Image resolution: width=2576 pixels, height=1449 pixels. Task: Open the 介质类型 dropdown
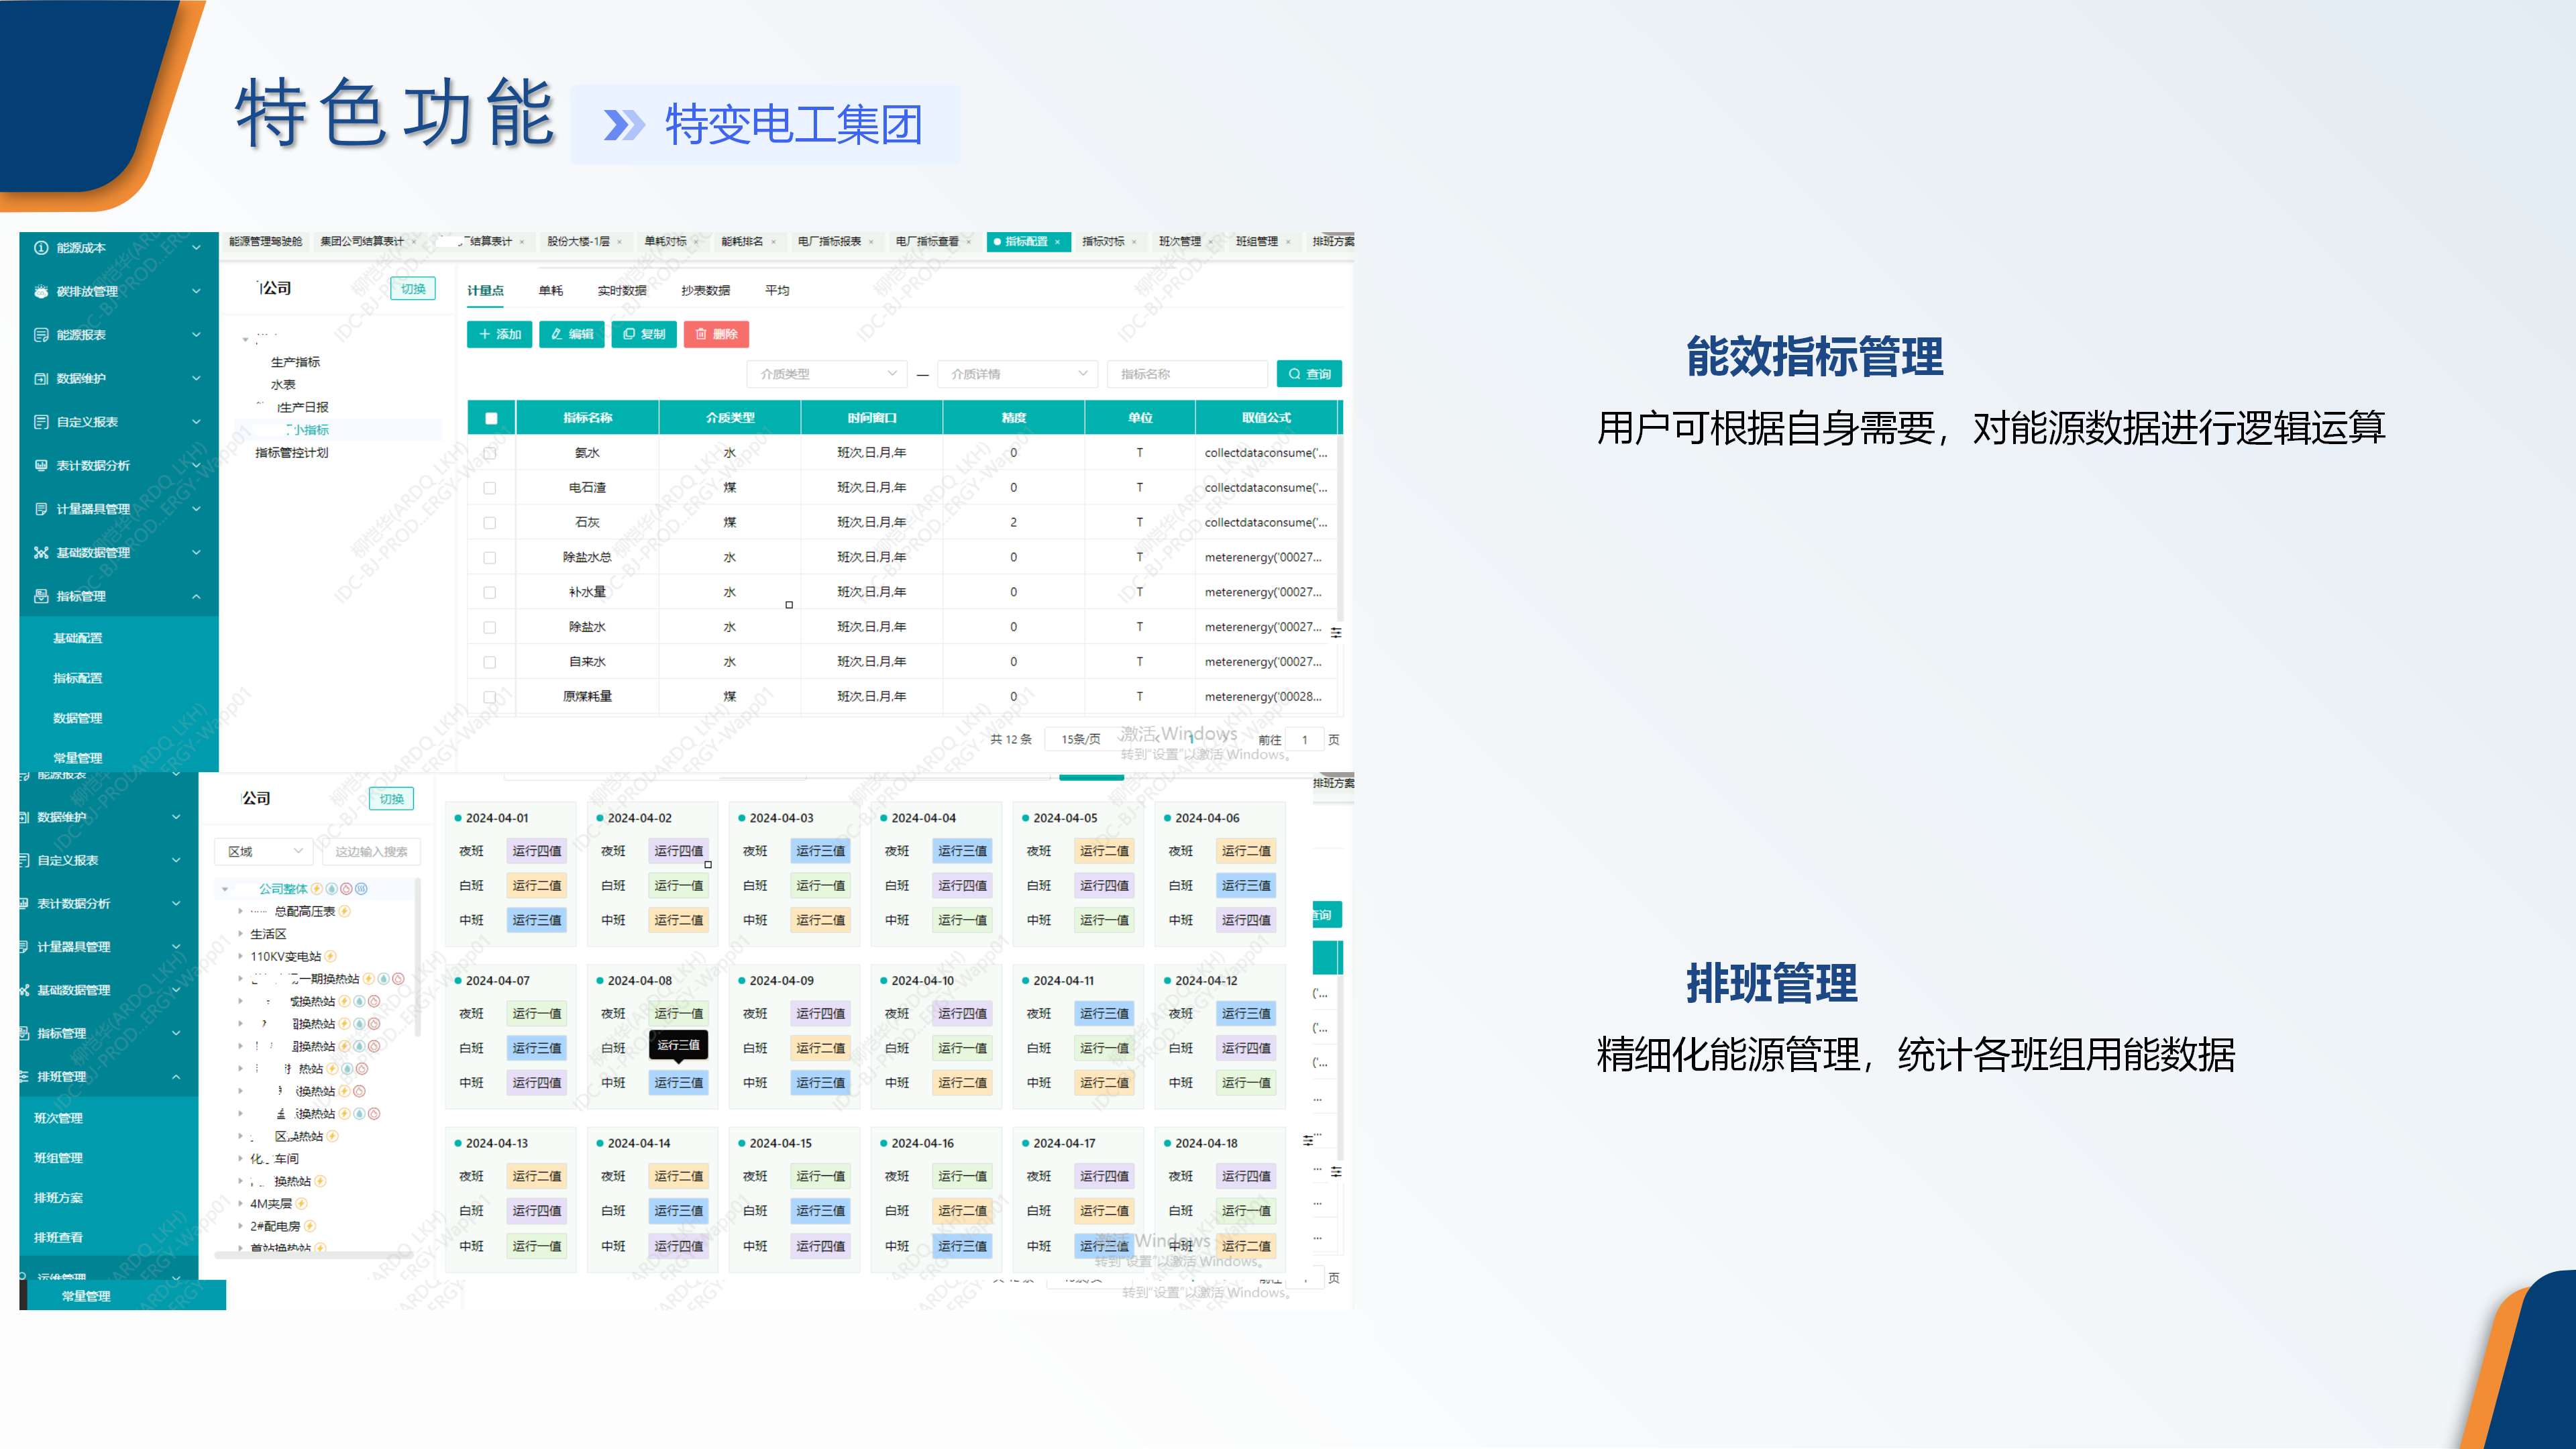point(826,374)
